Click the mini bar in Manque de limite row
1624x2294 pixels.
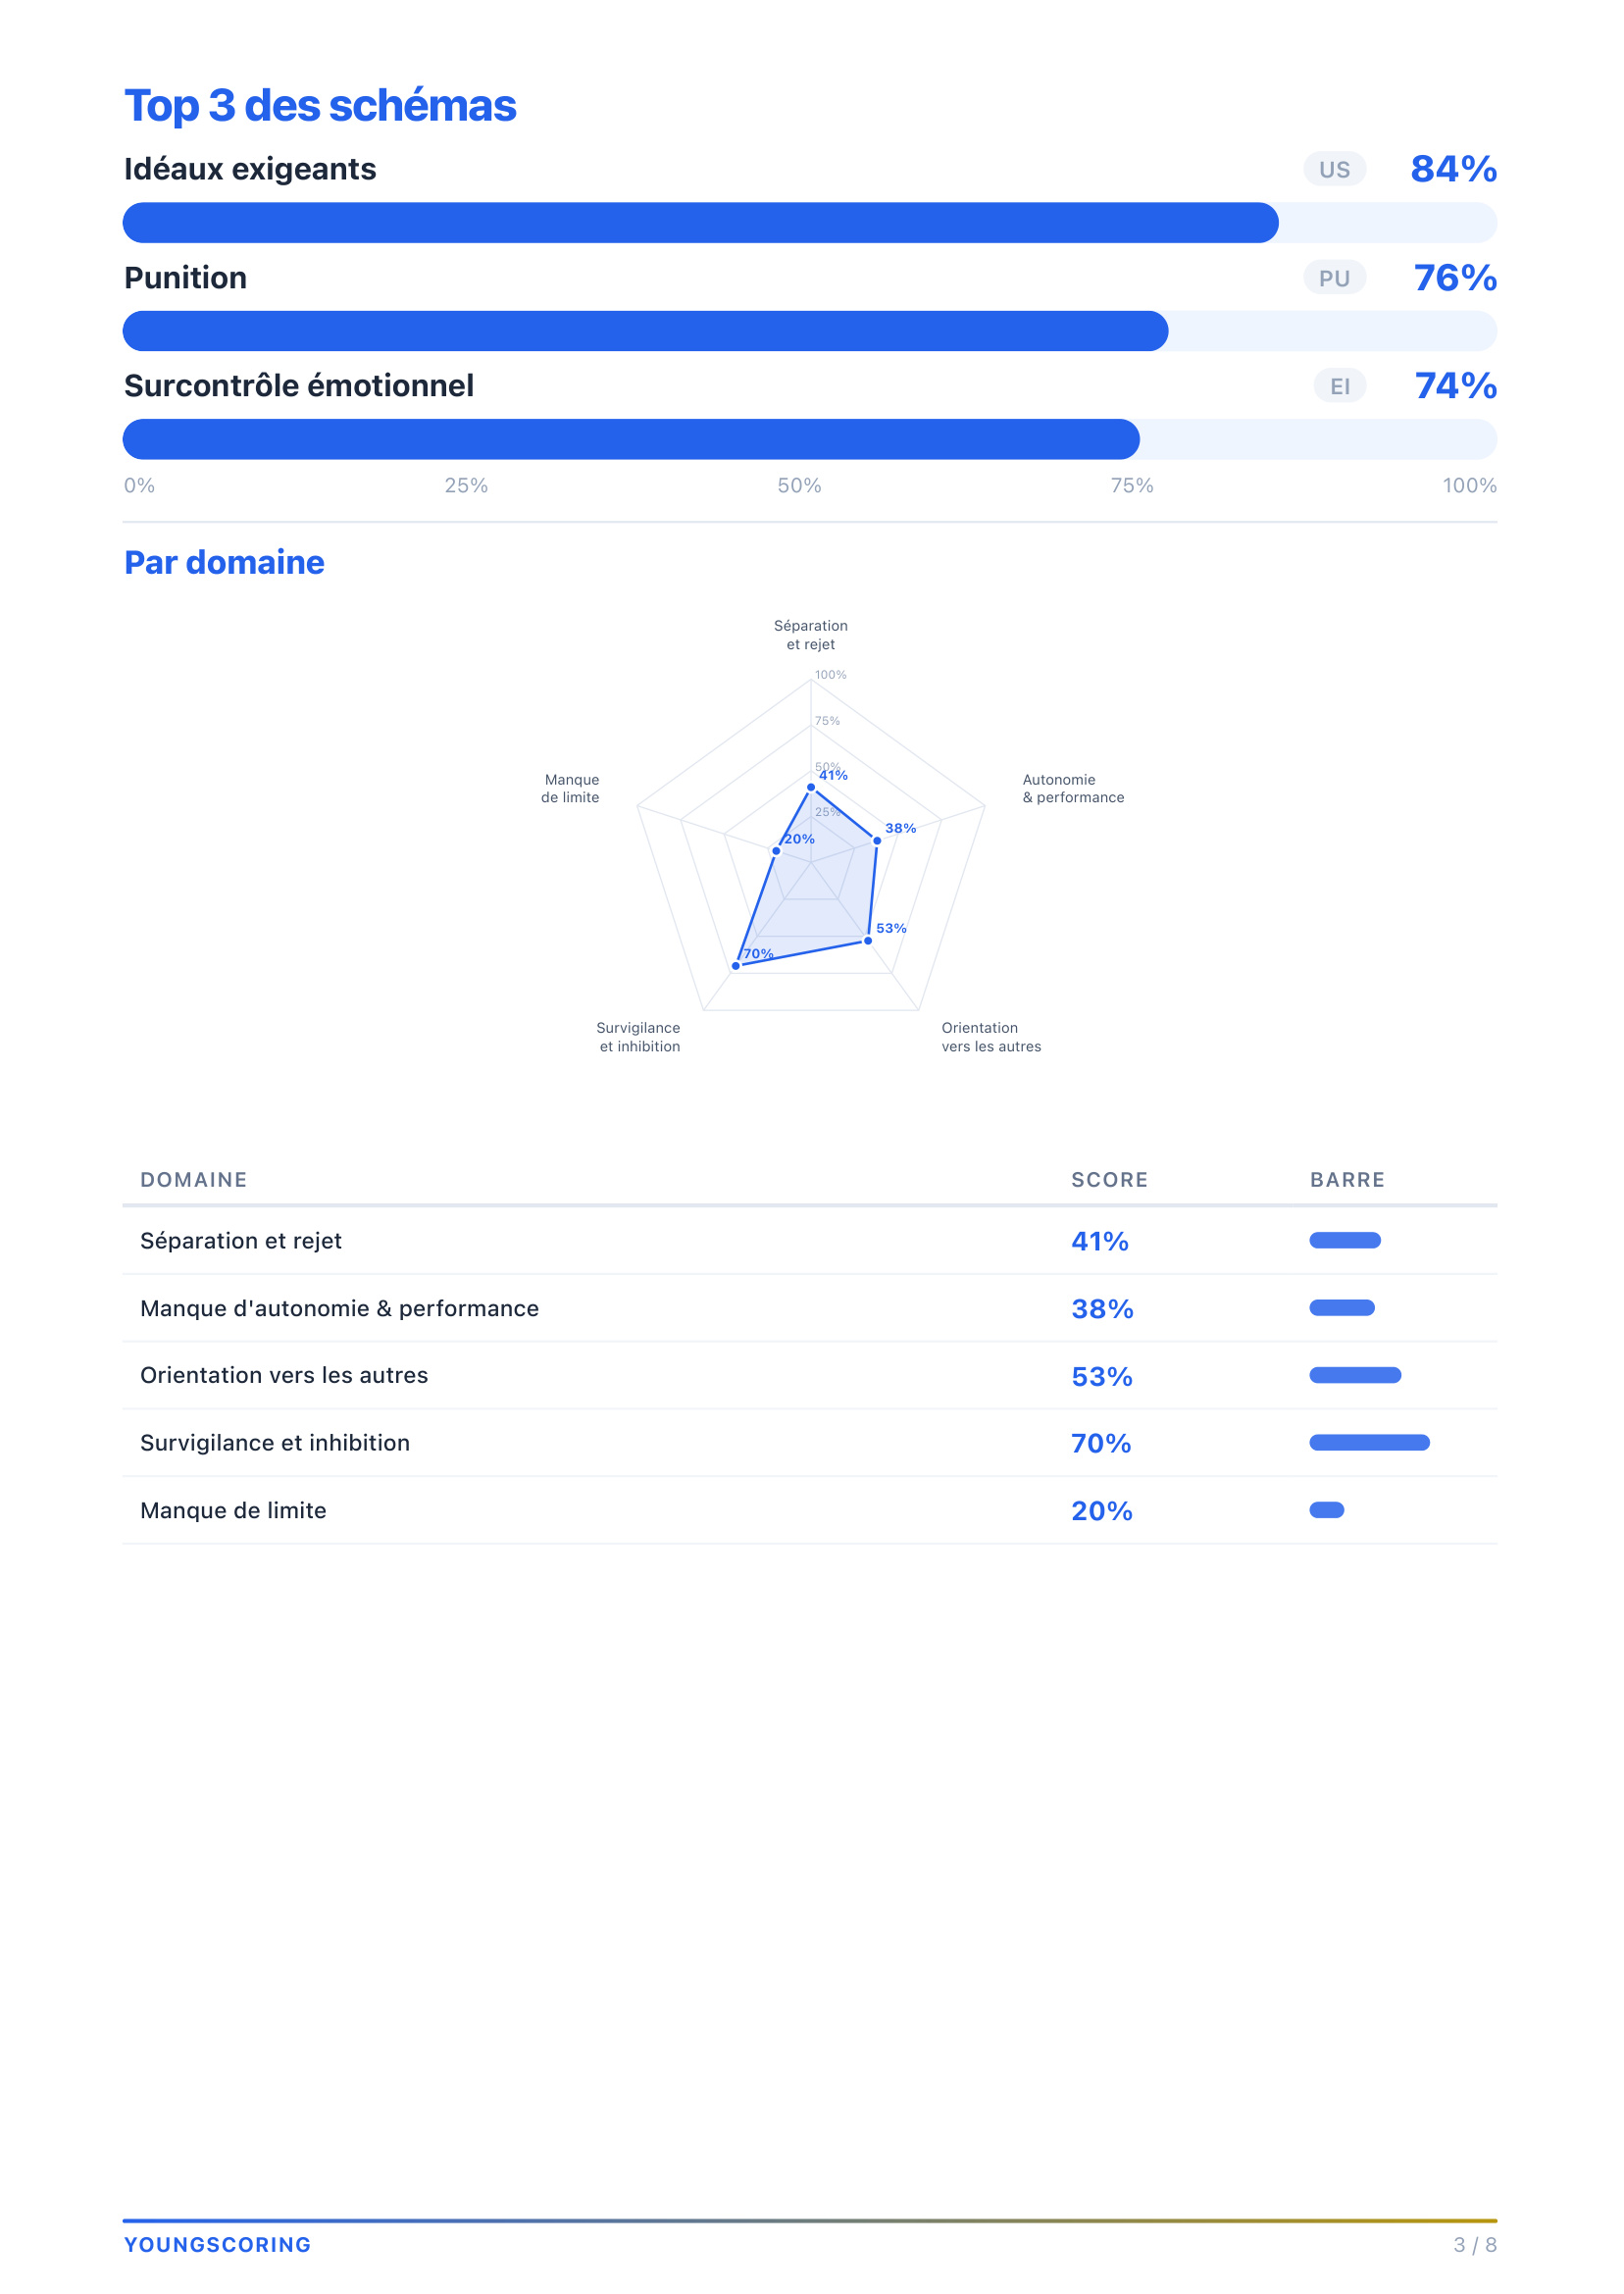[1326, 1510]
